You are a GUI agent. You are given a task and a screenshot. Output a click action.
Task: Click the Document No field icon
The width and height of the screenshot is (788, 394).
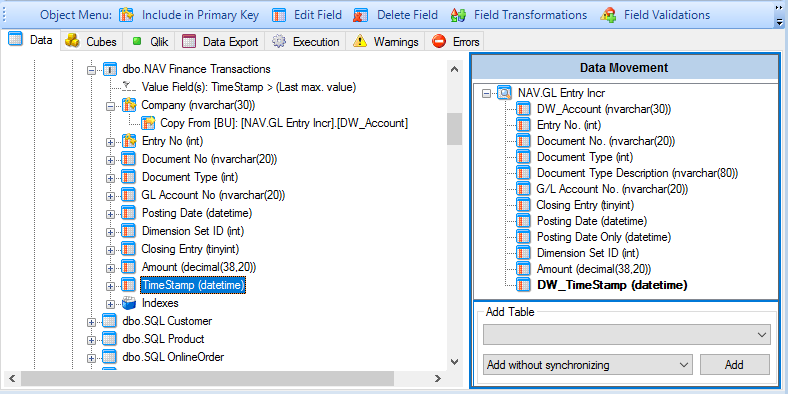click(x=129, y=159)
